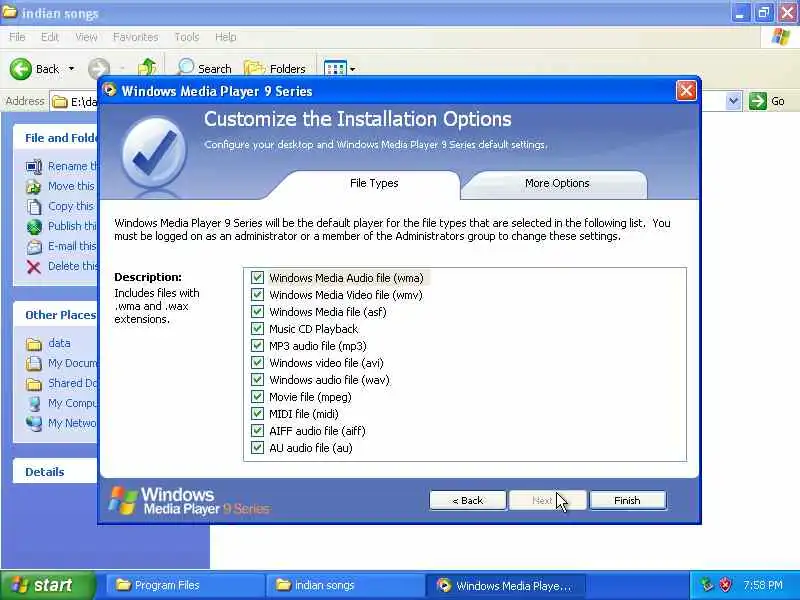Switch to Windows Media Player taskbar button

[x=506, y=585]
